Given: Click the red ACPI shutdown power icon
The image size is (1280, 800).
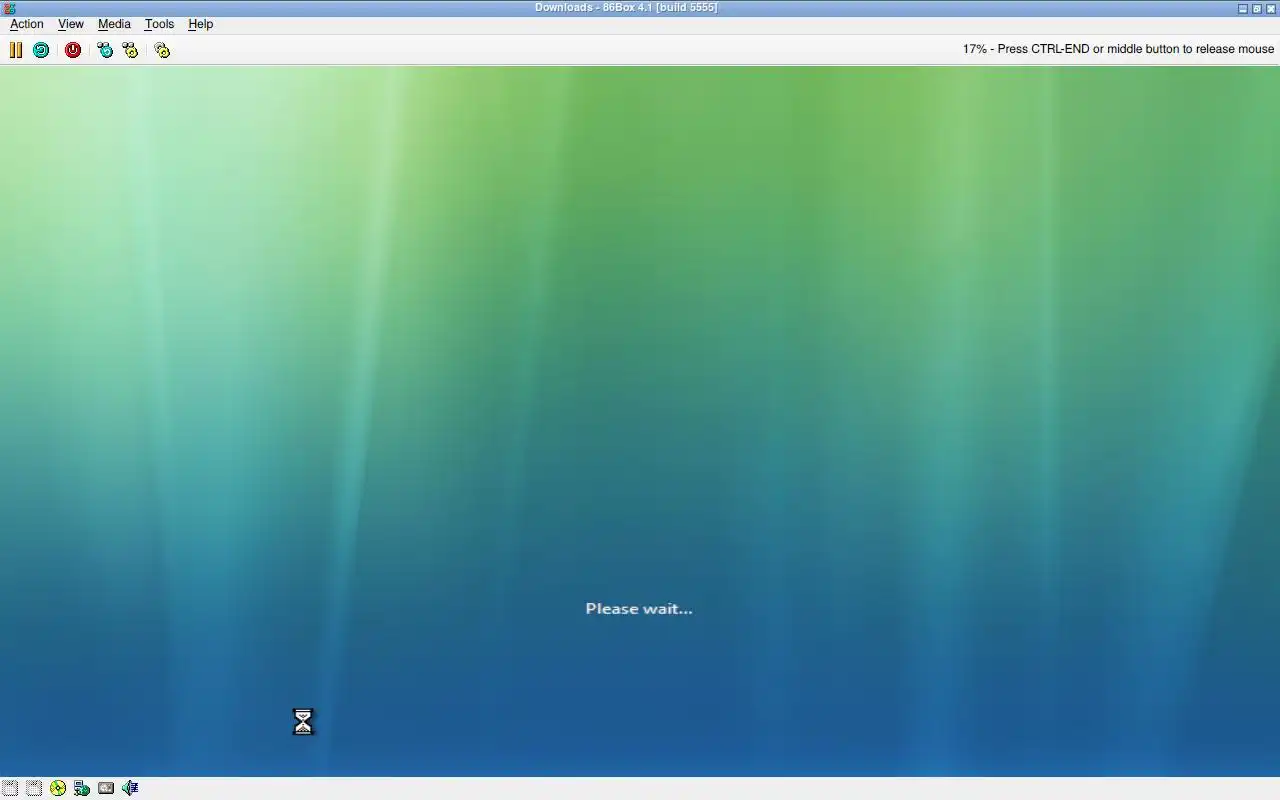Looking at the screenshot, I should pyautogui.click(x=73, y=49).
